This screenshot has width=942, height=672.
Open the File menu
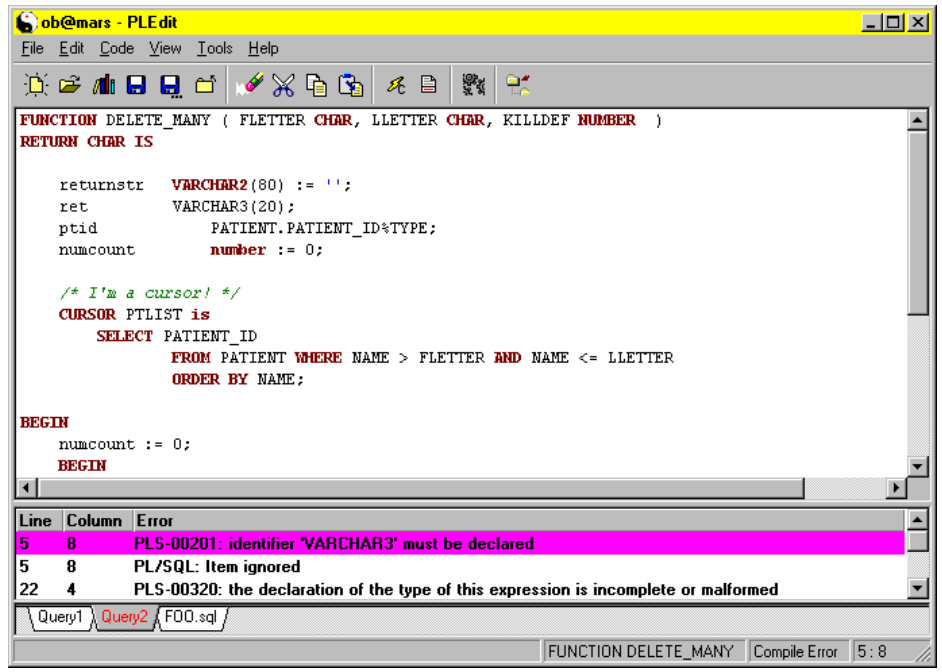[32, 48]
